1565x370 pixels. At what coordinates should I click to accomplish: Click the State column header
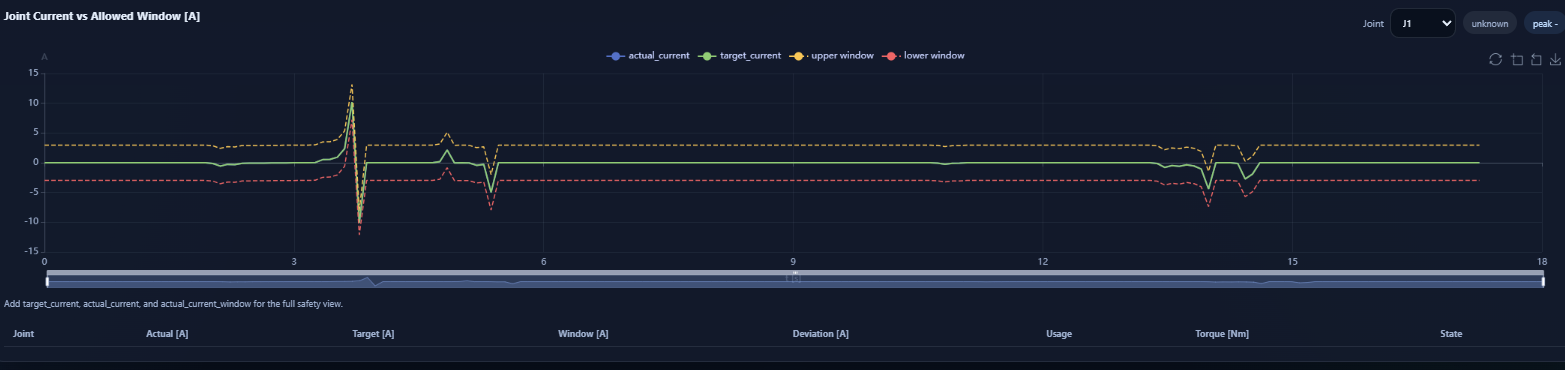1451,333
